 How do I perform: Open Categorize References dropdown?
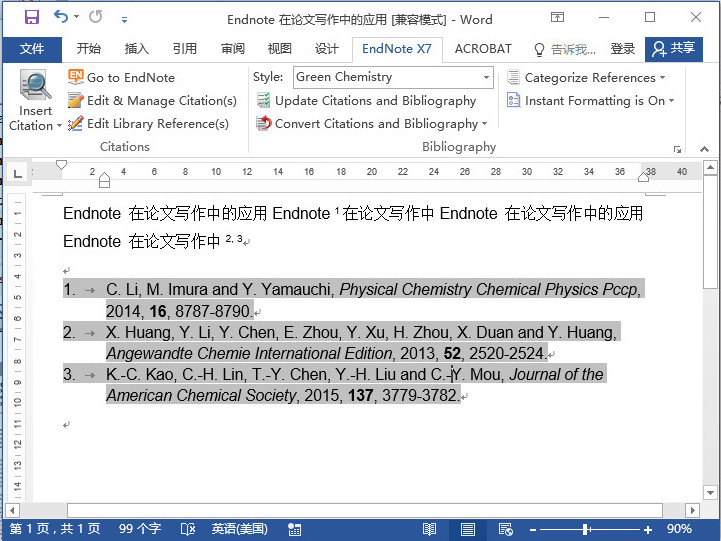pyautogui.click(x=586, y=77)
